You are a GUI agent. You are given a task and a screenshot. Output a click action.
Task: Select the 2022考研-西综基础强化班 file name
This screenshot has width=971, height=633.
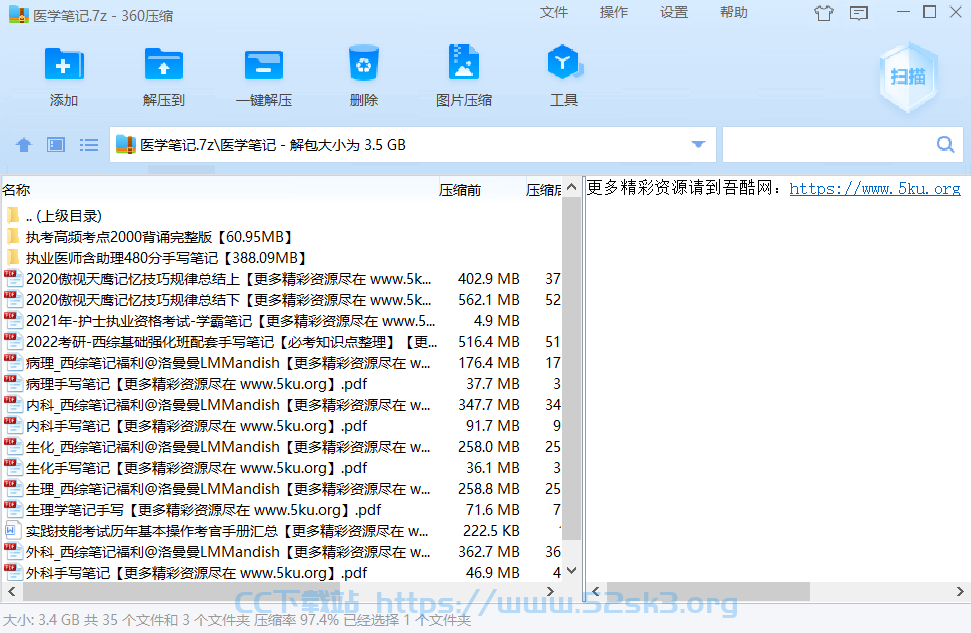pos(232,342)
